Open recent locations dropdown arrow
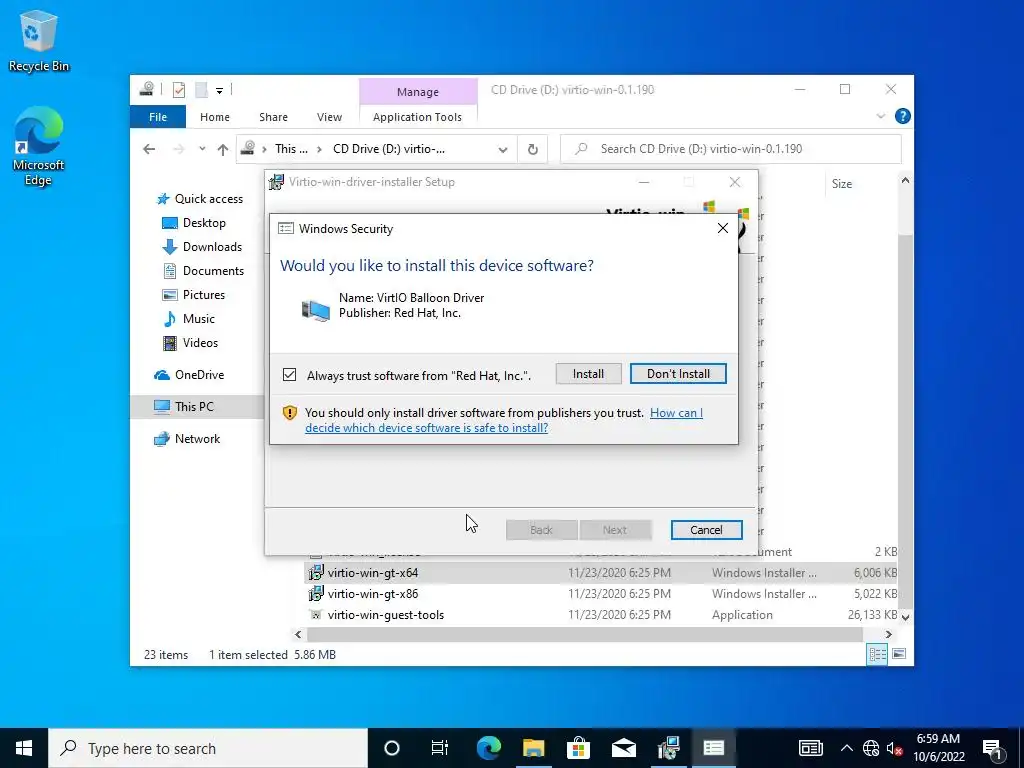 pyautogui.click(x=202, y=149)
